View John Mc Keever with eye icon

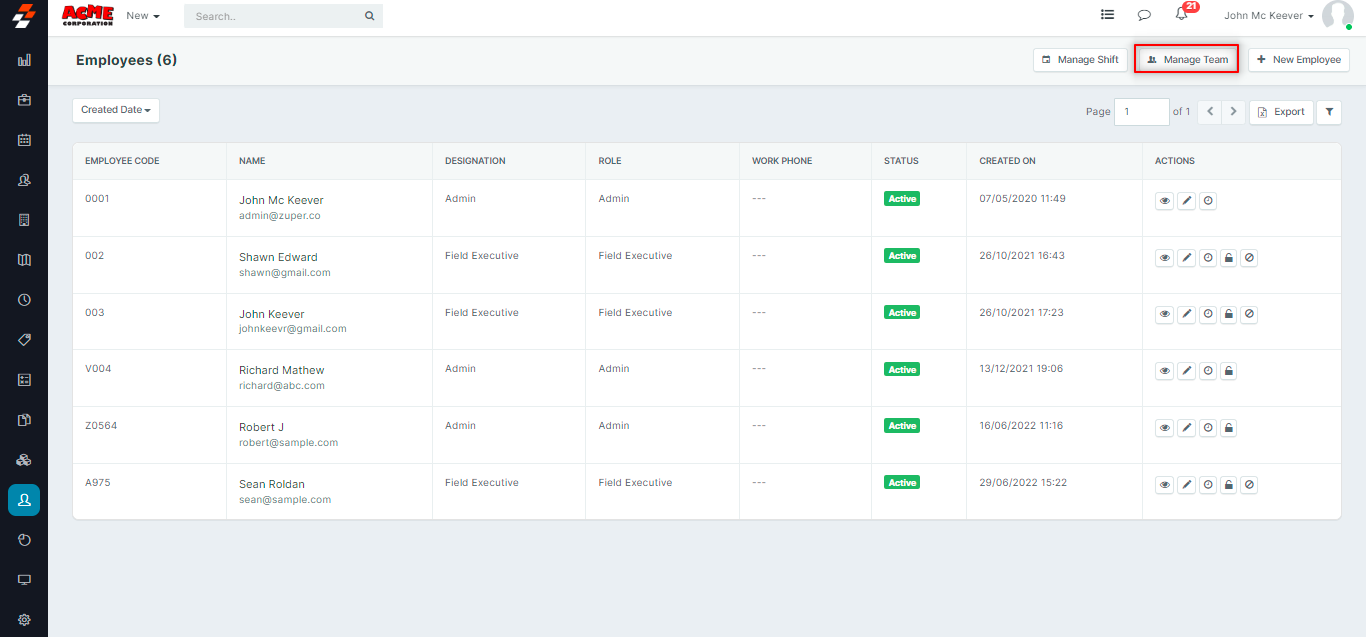click(1165, 201)
